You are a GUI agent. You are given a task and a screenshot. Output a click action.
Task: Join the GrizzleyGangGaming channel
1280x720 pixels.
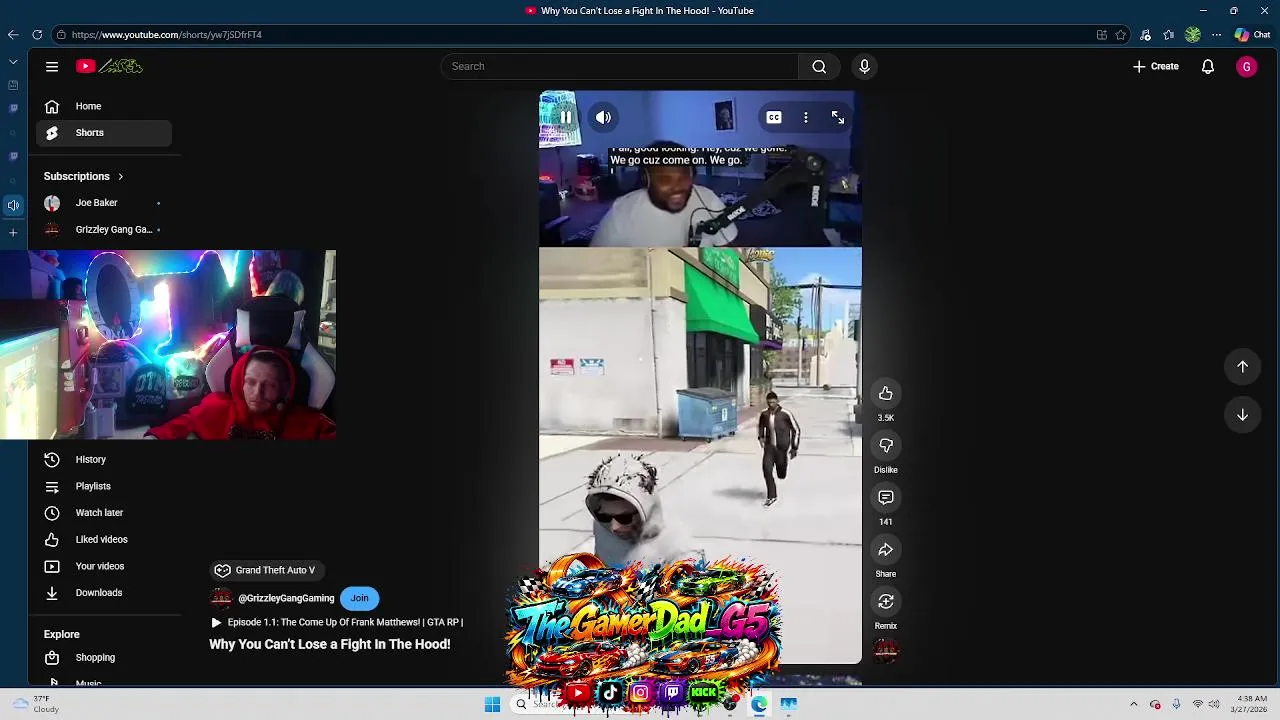359,598
